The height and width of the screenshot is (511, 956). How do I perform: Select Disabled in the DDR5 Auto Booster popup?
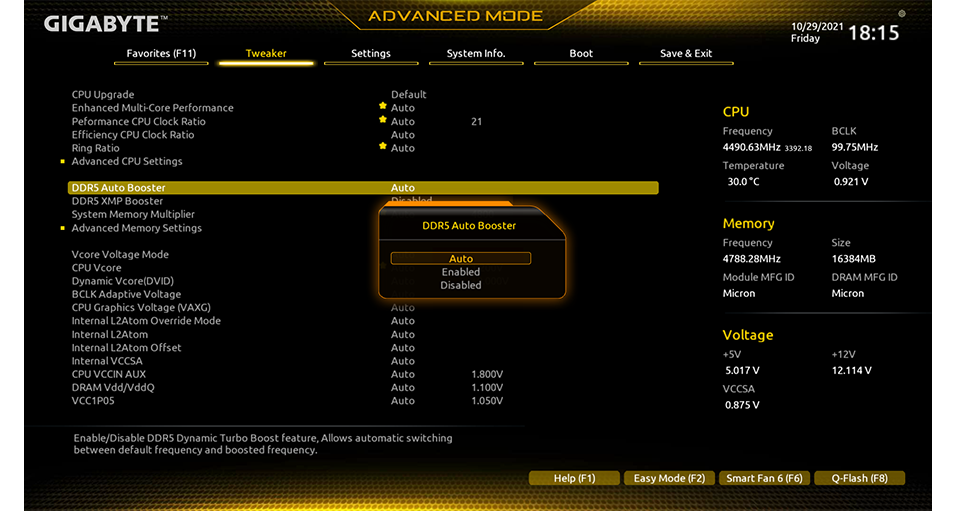pos(460,285)
